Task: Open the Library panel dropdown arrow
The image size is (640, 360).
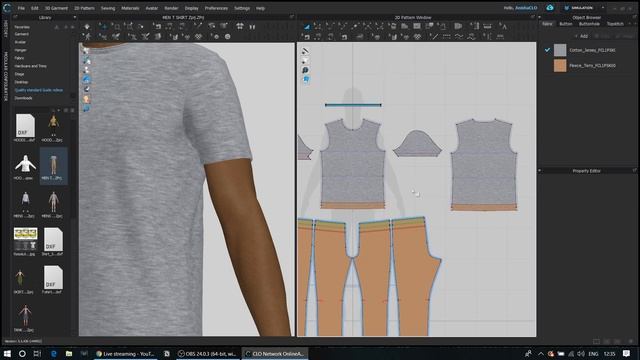Action: pyautogui.click(x=75, y=18)
